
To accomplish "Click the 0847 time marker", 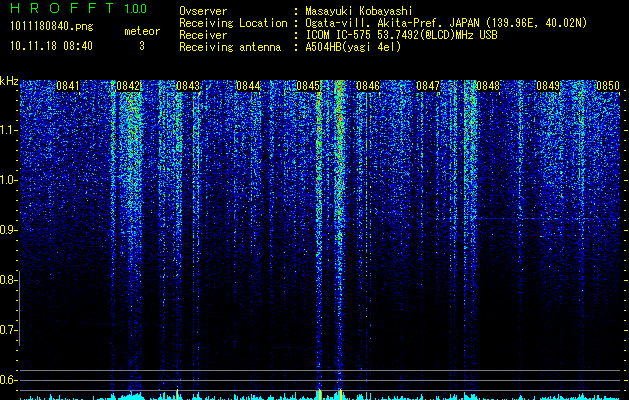I will click(x=428, y=86).
